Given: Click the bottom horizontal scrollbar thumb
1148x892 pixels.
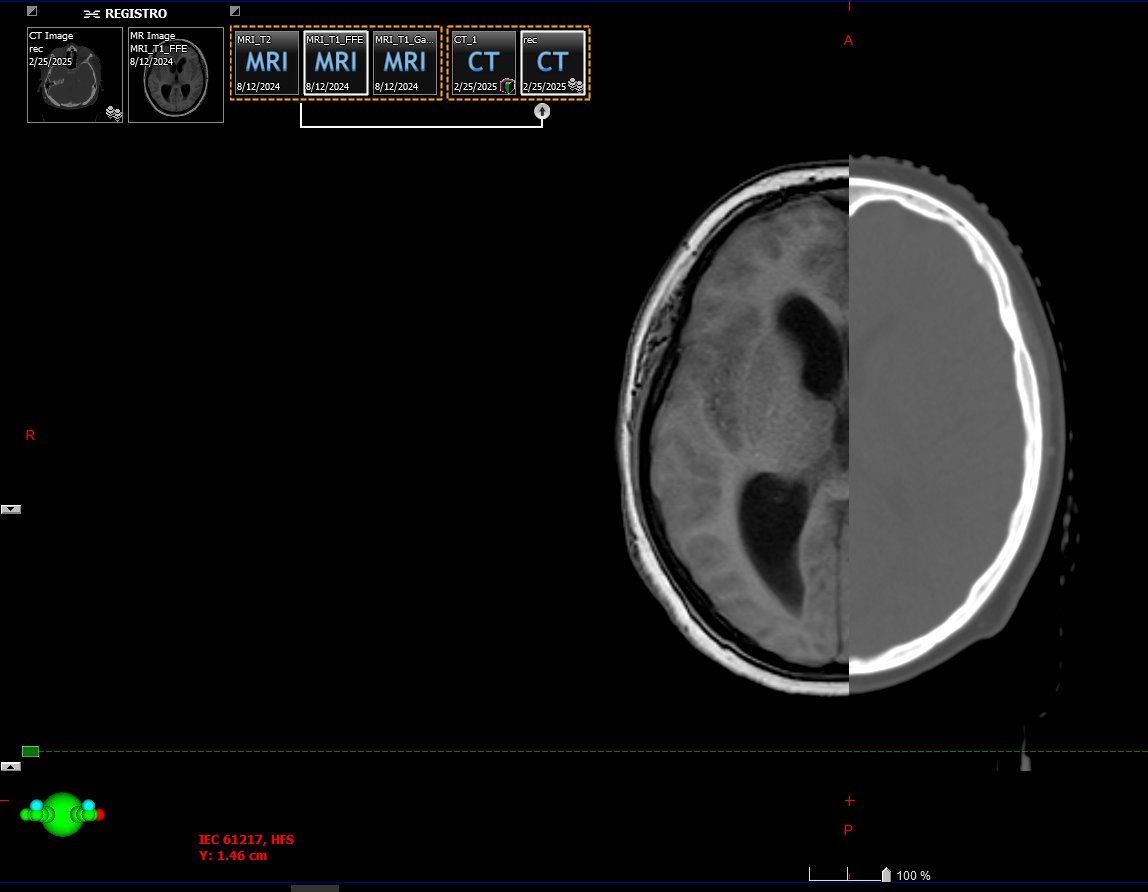Looking at the screenshot, I should 314,888.
